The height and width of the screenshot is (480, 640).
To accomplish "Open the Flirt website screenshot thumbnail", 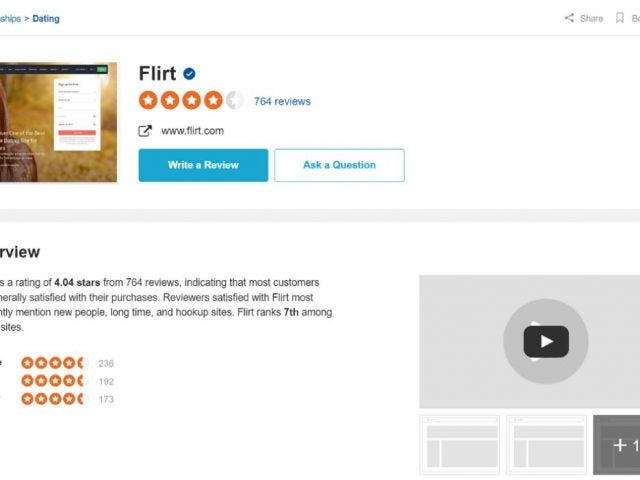I will (x=58, y=122).
